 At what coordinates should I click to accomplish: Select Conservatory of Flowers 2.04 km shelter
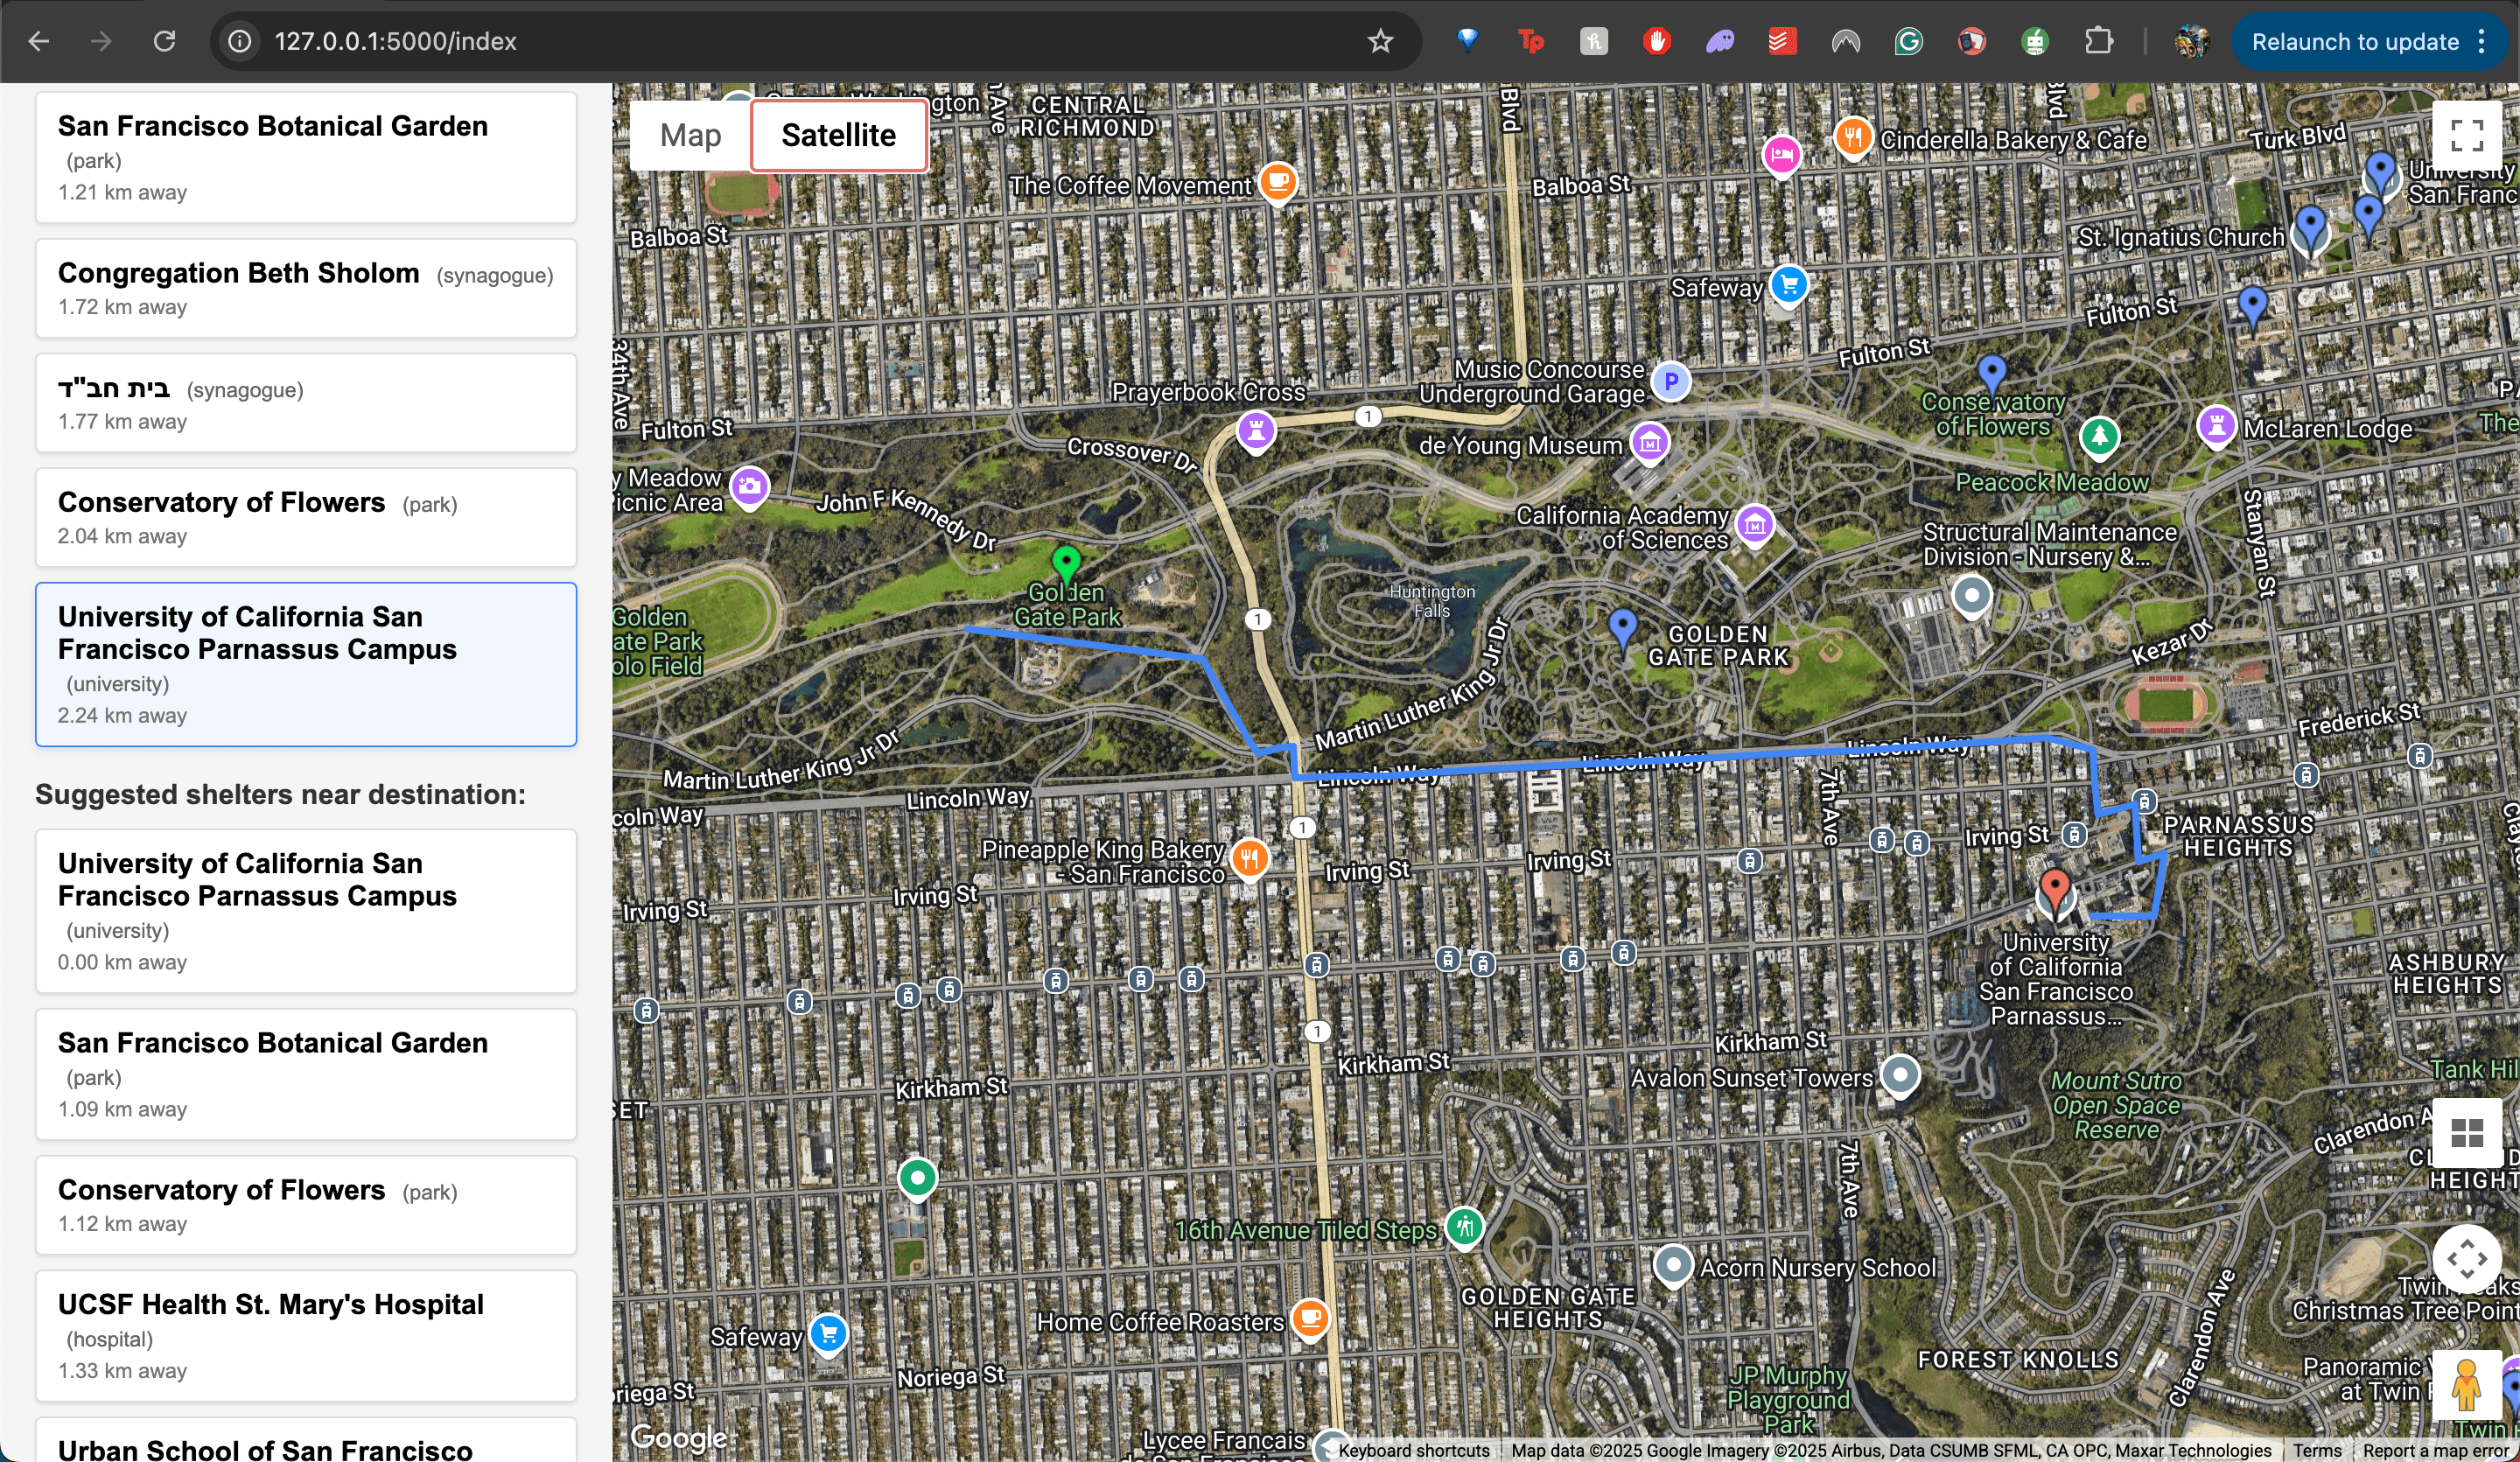point(306,517)
